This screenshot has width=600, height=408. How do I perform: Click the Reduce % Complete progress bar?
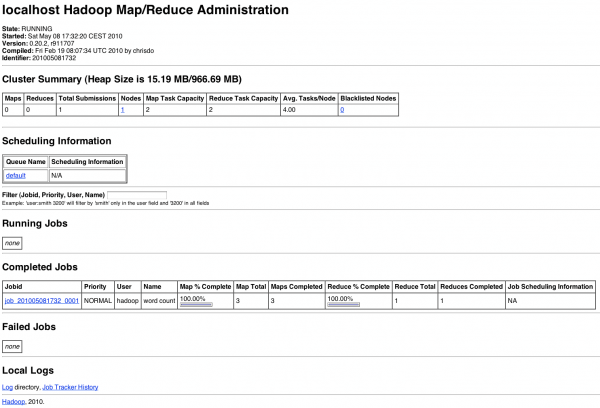click(x=344, y=305)
